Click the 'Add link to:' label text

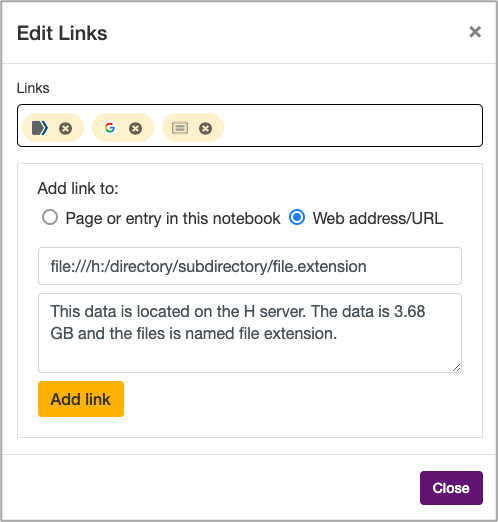pos(78,188)
